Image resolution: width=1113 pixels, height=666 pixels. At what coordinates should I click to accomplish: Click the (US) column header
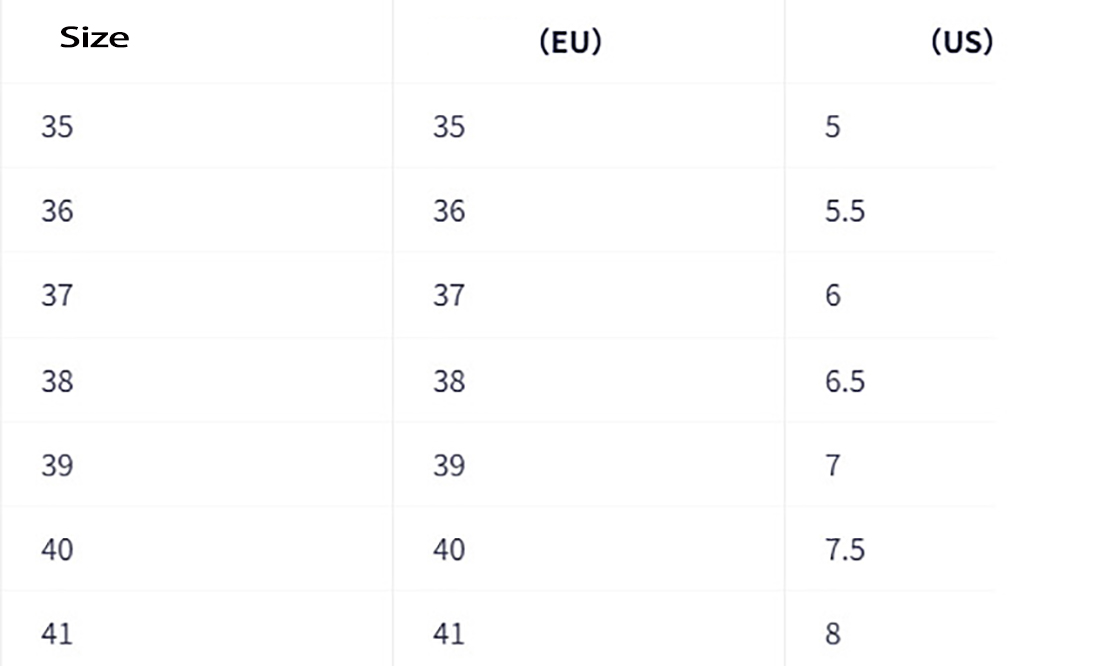coord(961,43)
